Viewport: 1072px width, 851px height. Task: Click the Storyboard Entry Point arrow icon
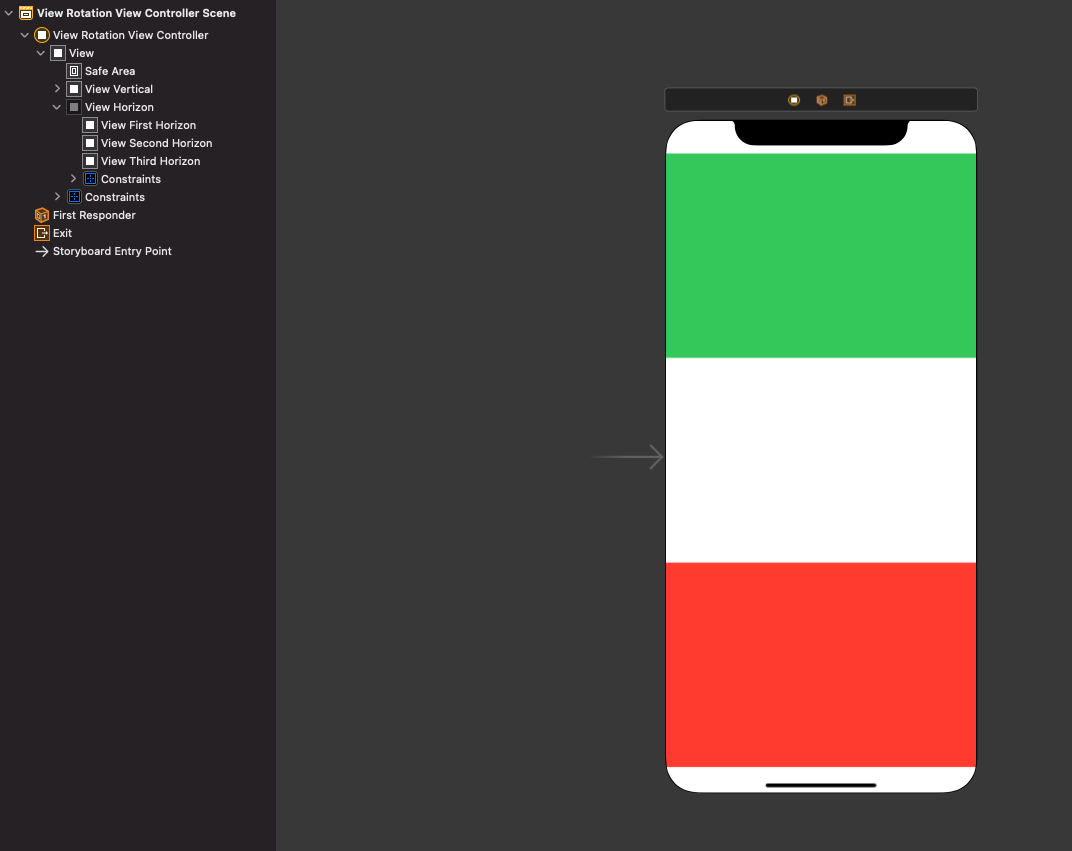pyautogui.click(x=42, y=251)
